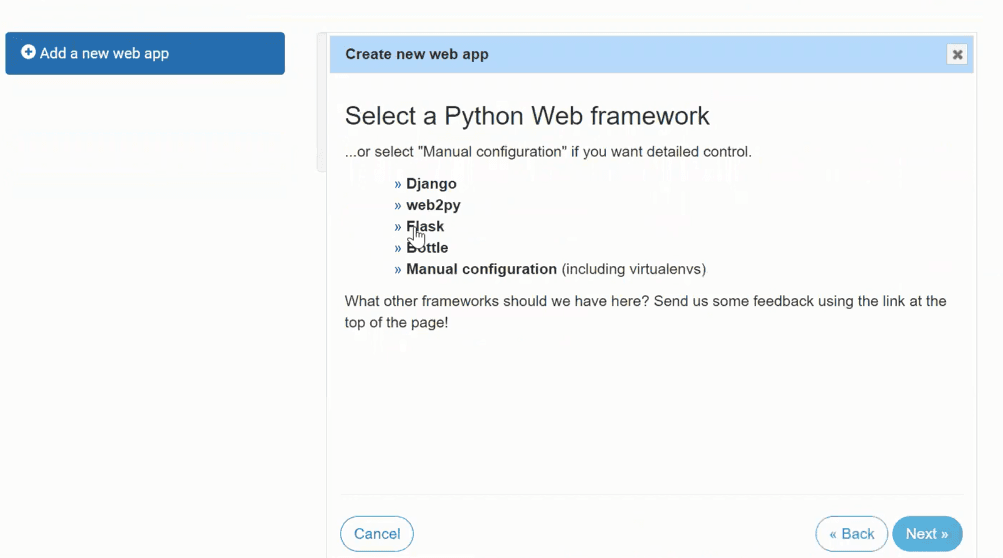This screenshot has height=558, width=1003.
Task: Select the Bottle framework option
Action: [x=427, y=248]
